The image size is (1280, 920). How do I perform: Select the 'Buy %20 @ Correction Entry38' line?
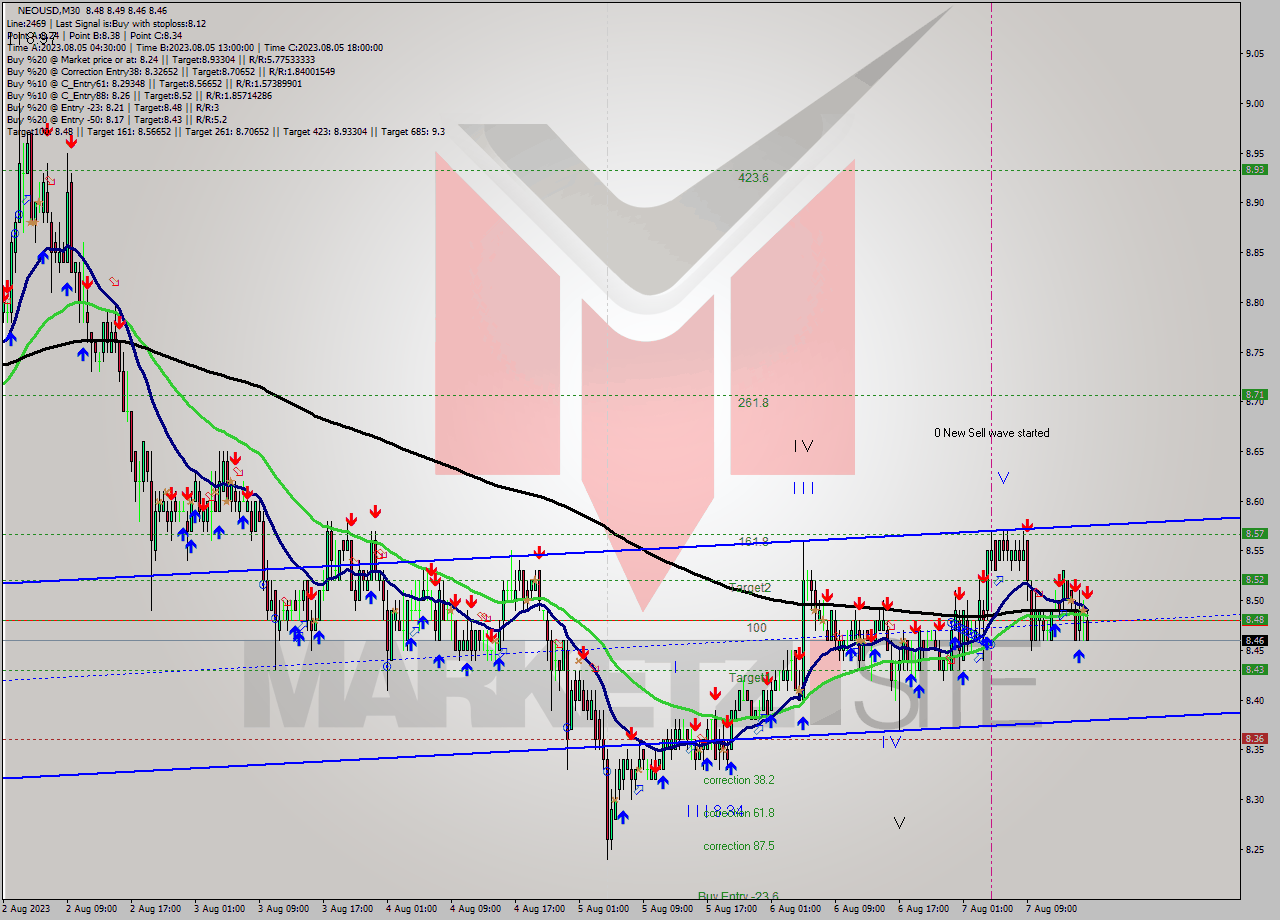170,71
